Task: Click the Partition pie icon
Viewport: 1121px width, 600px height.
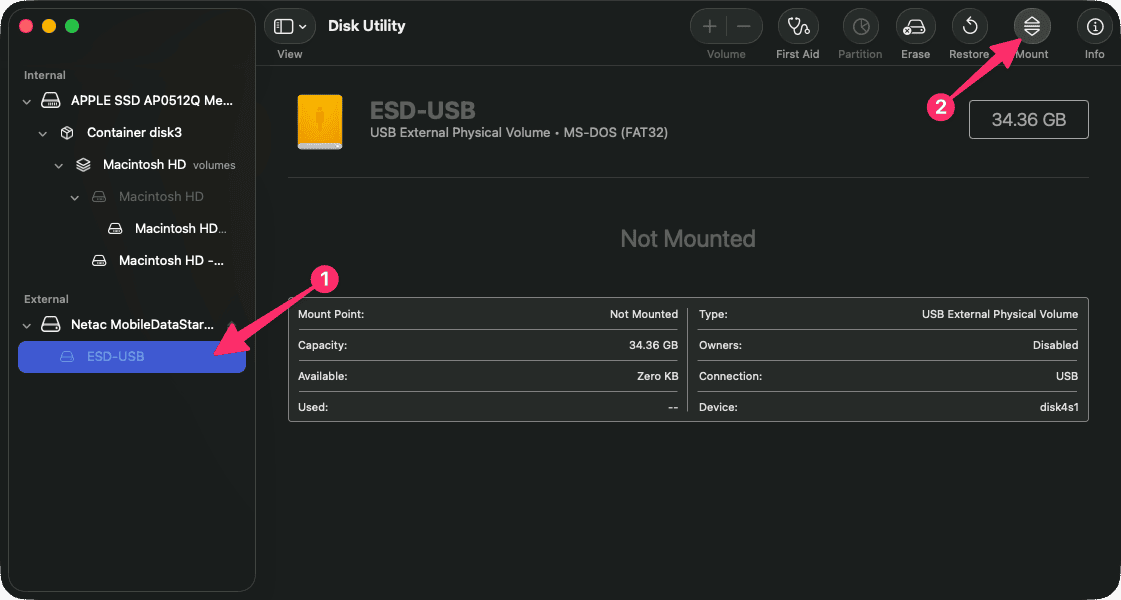Action: (860, 26)
